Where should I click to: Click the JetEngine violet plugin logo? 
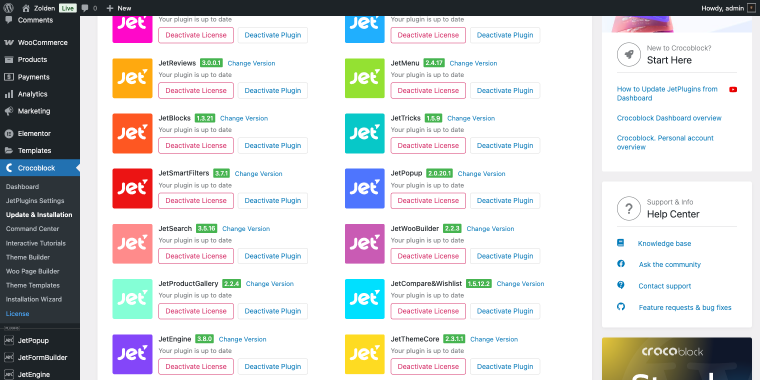132,354
